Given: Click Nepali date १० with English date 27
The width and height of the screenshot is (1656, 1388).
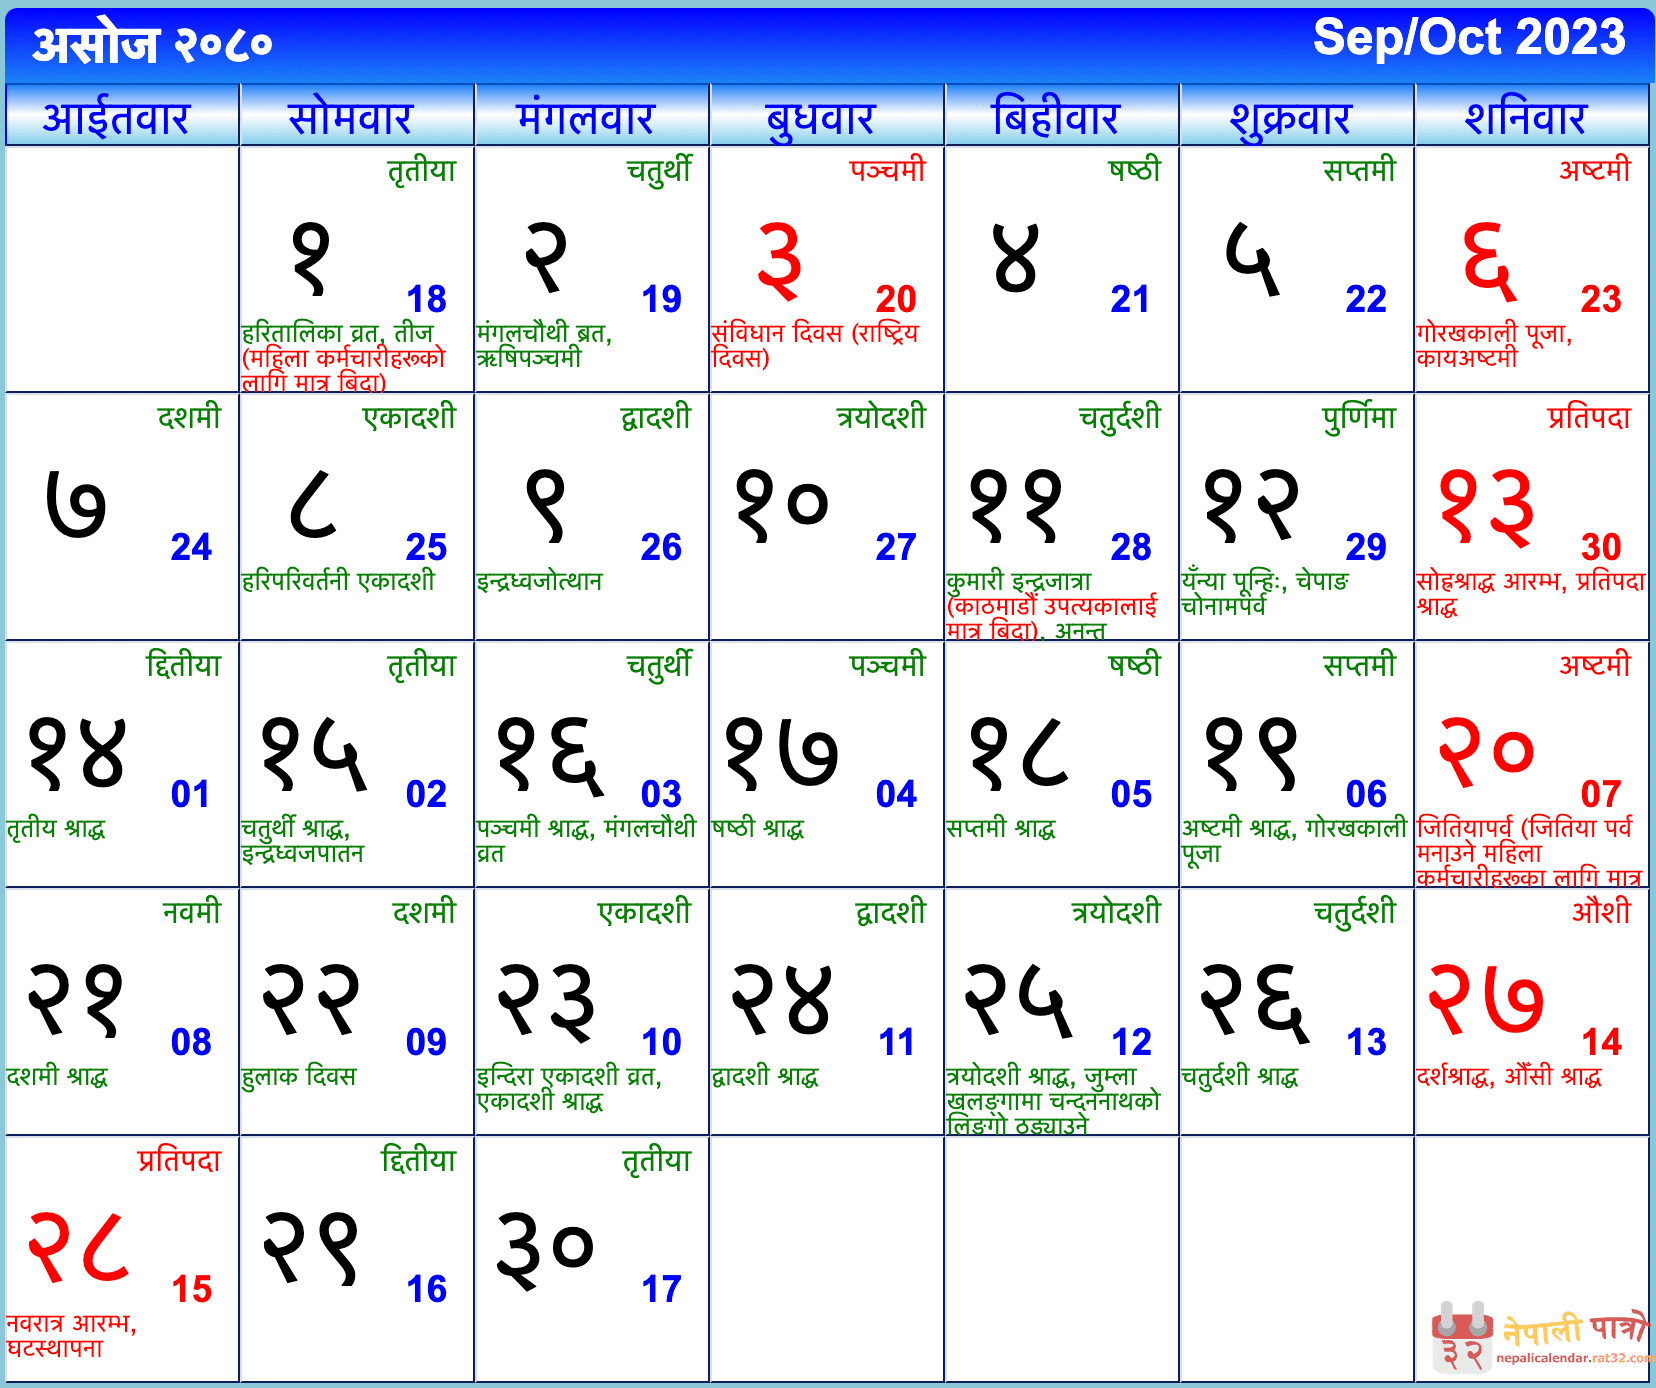Looking at the screenshot, I should point(782,505).
